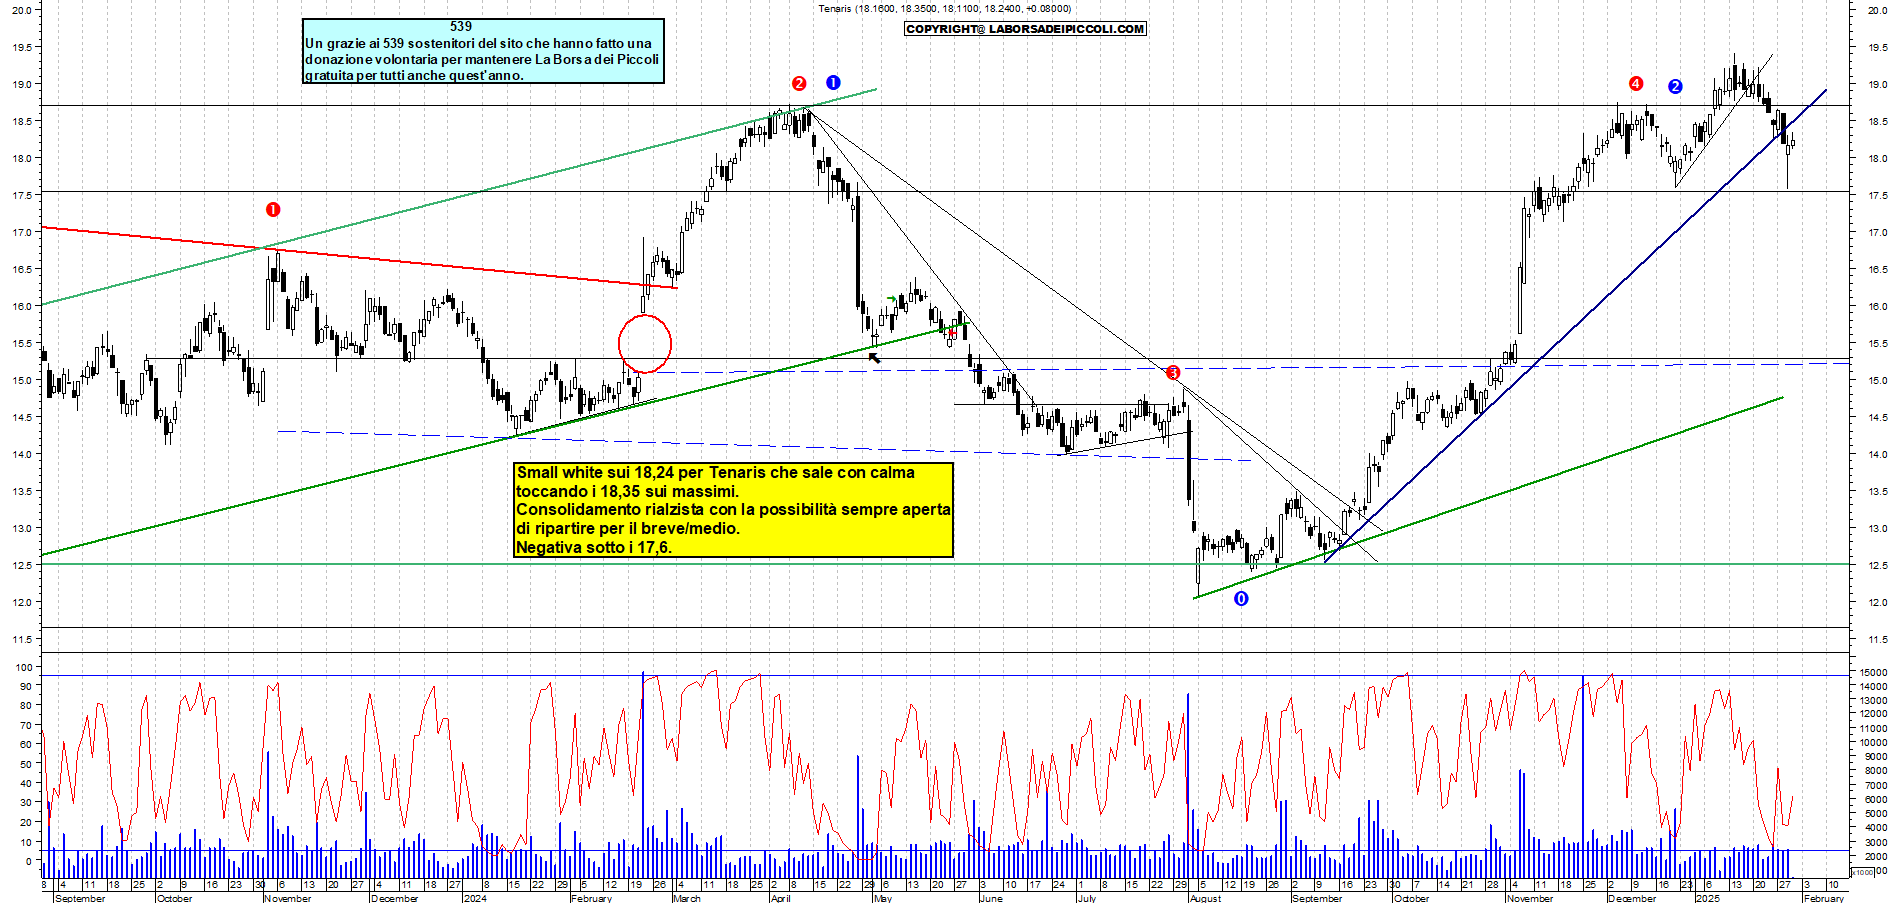
Task: Click the yellow note starting 'Small white sui 18,24'
Action: tap(733, 510)
